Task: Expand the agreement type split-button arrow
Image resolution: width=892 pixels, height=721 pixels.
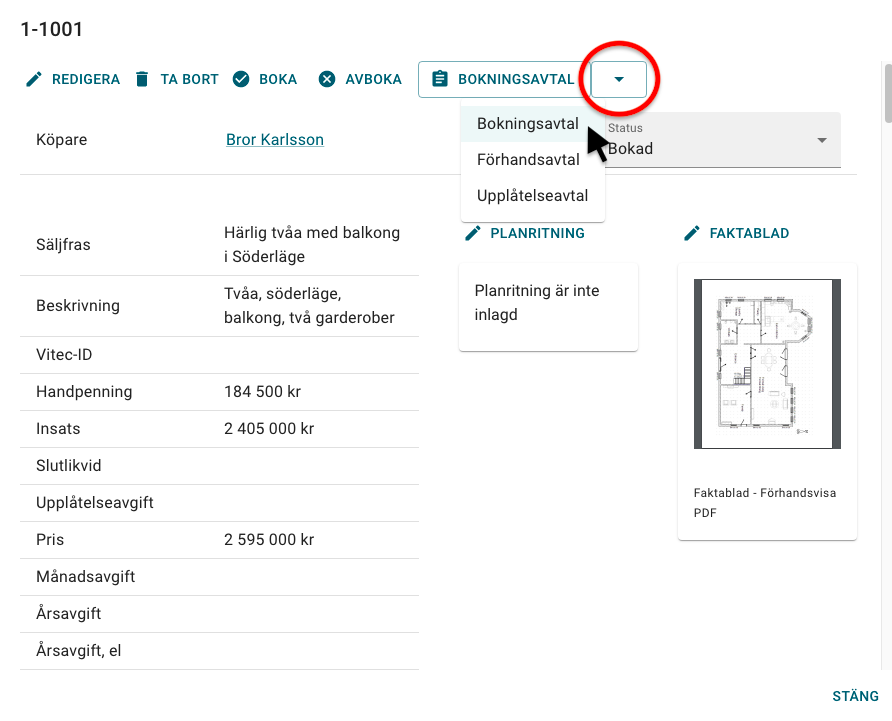Action: pyautogui.click(x=618, y=79)
